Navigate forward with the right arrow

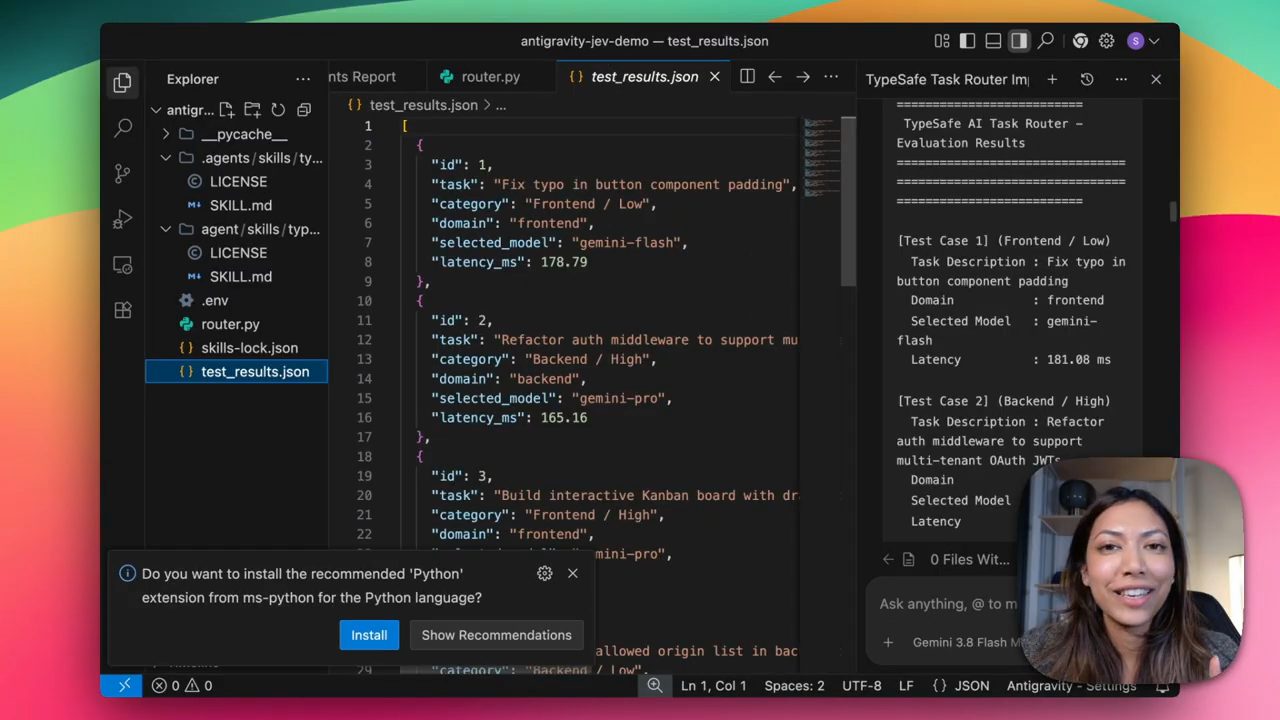click(802, 77)
